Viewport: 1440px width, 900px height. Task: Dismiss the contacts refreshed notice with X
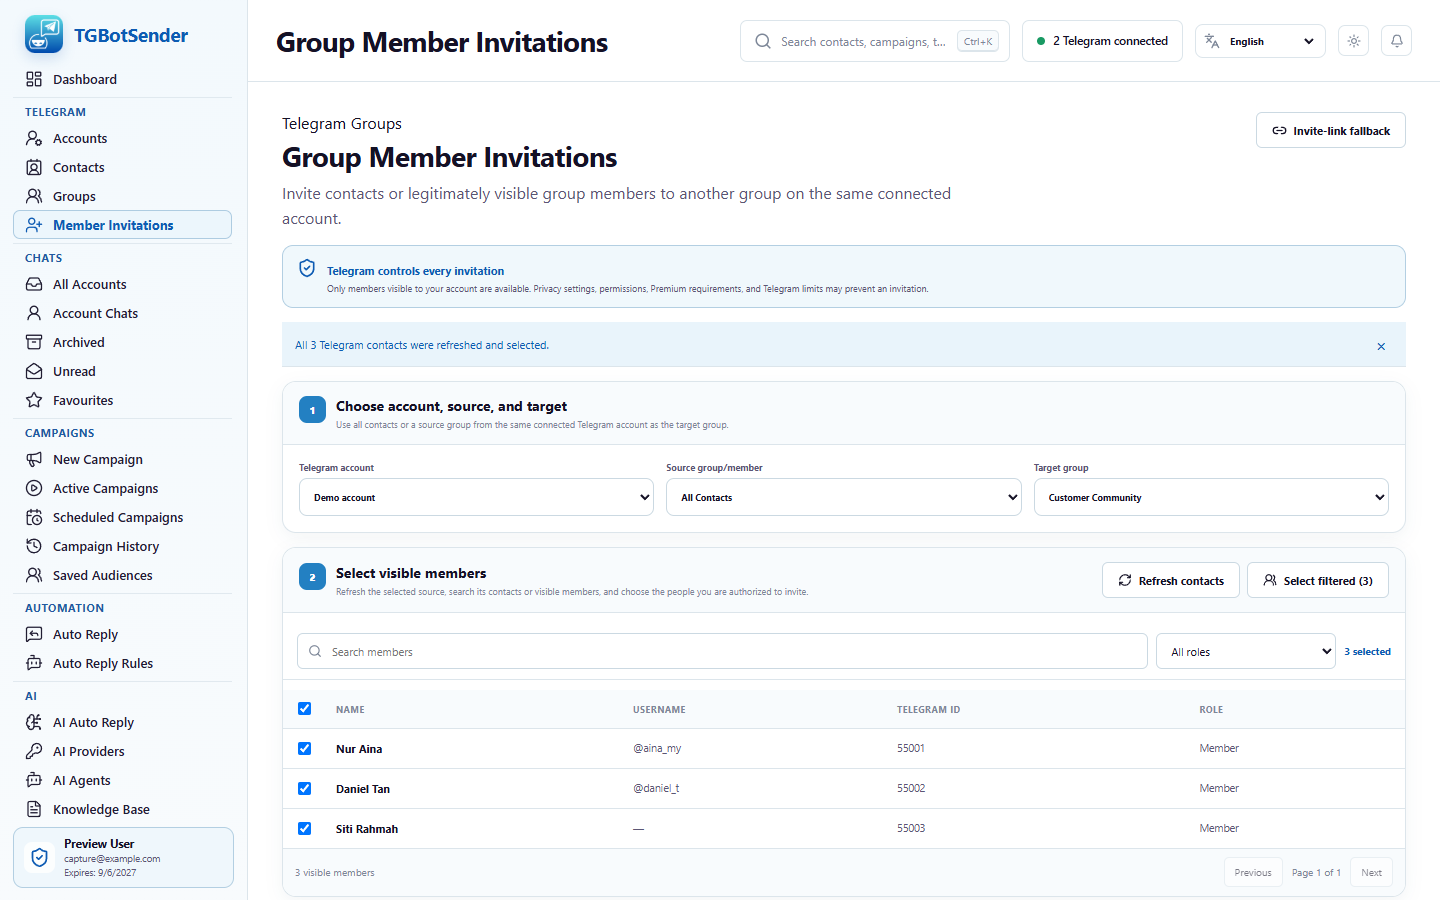(x=1381, y=346)
